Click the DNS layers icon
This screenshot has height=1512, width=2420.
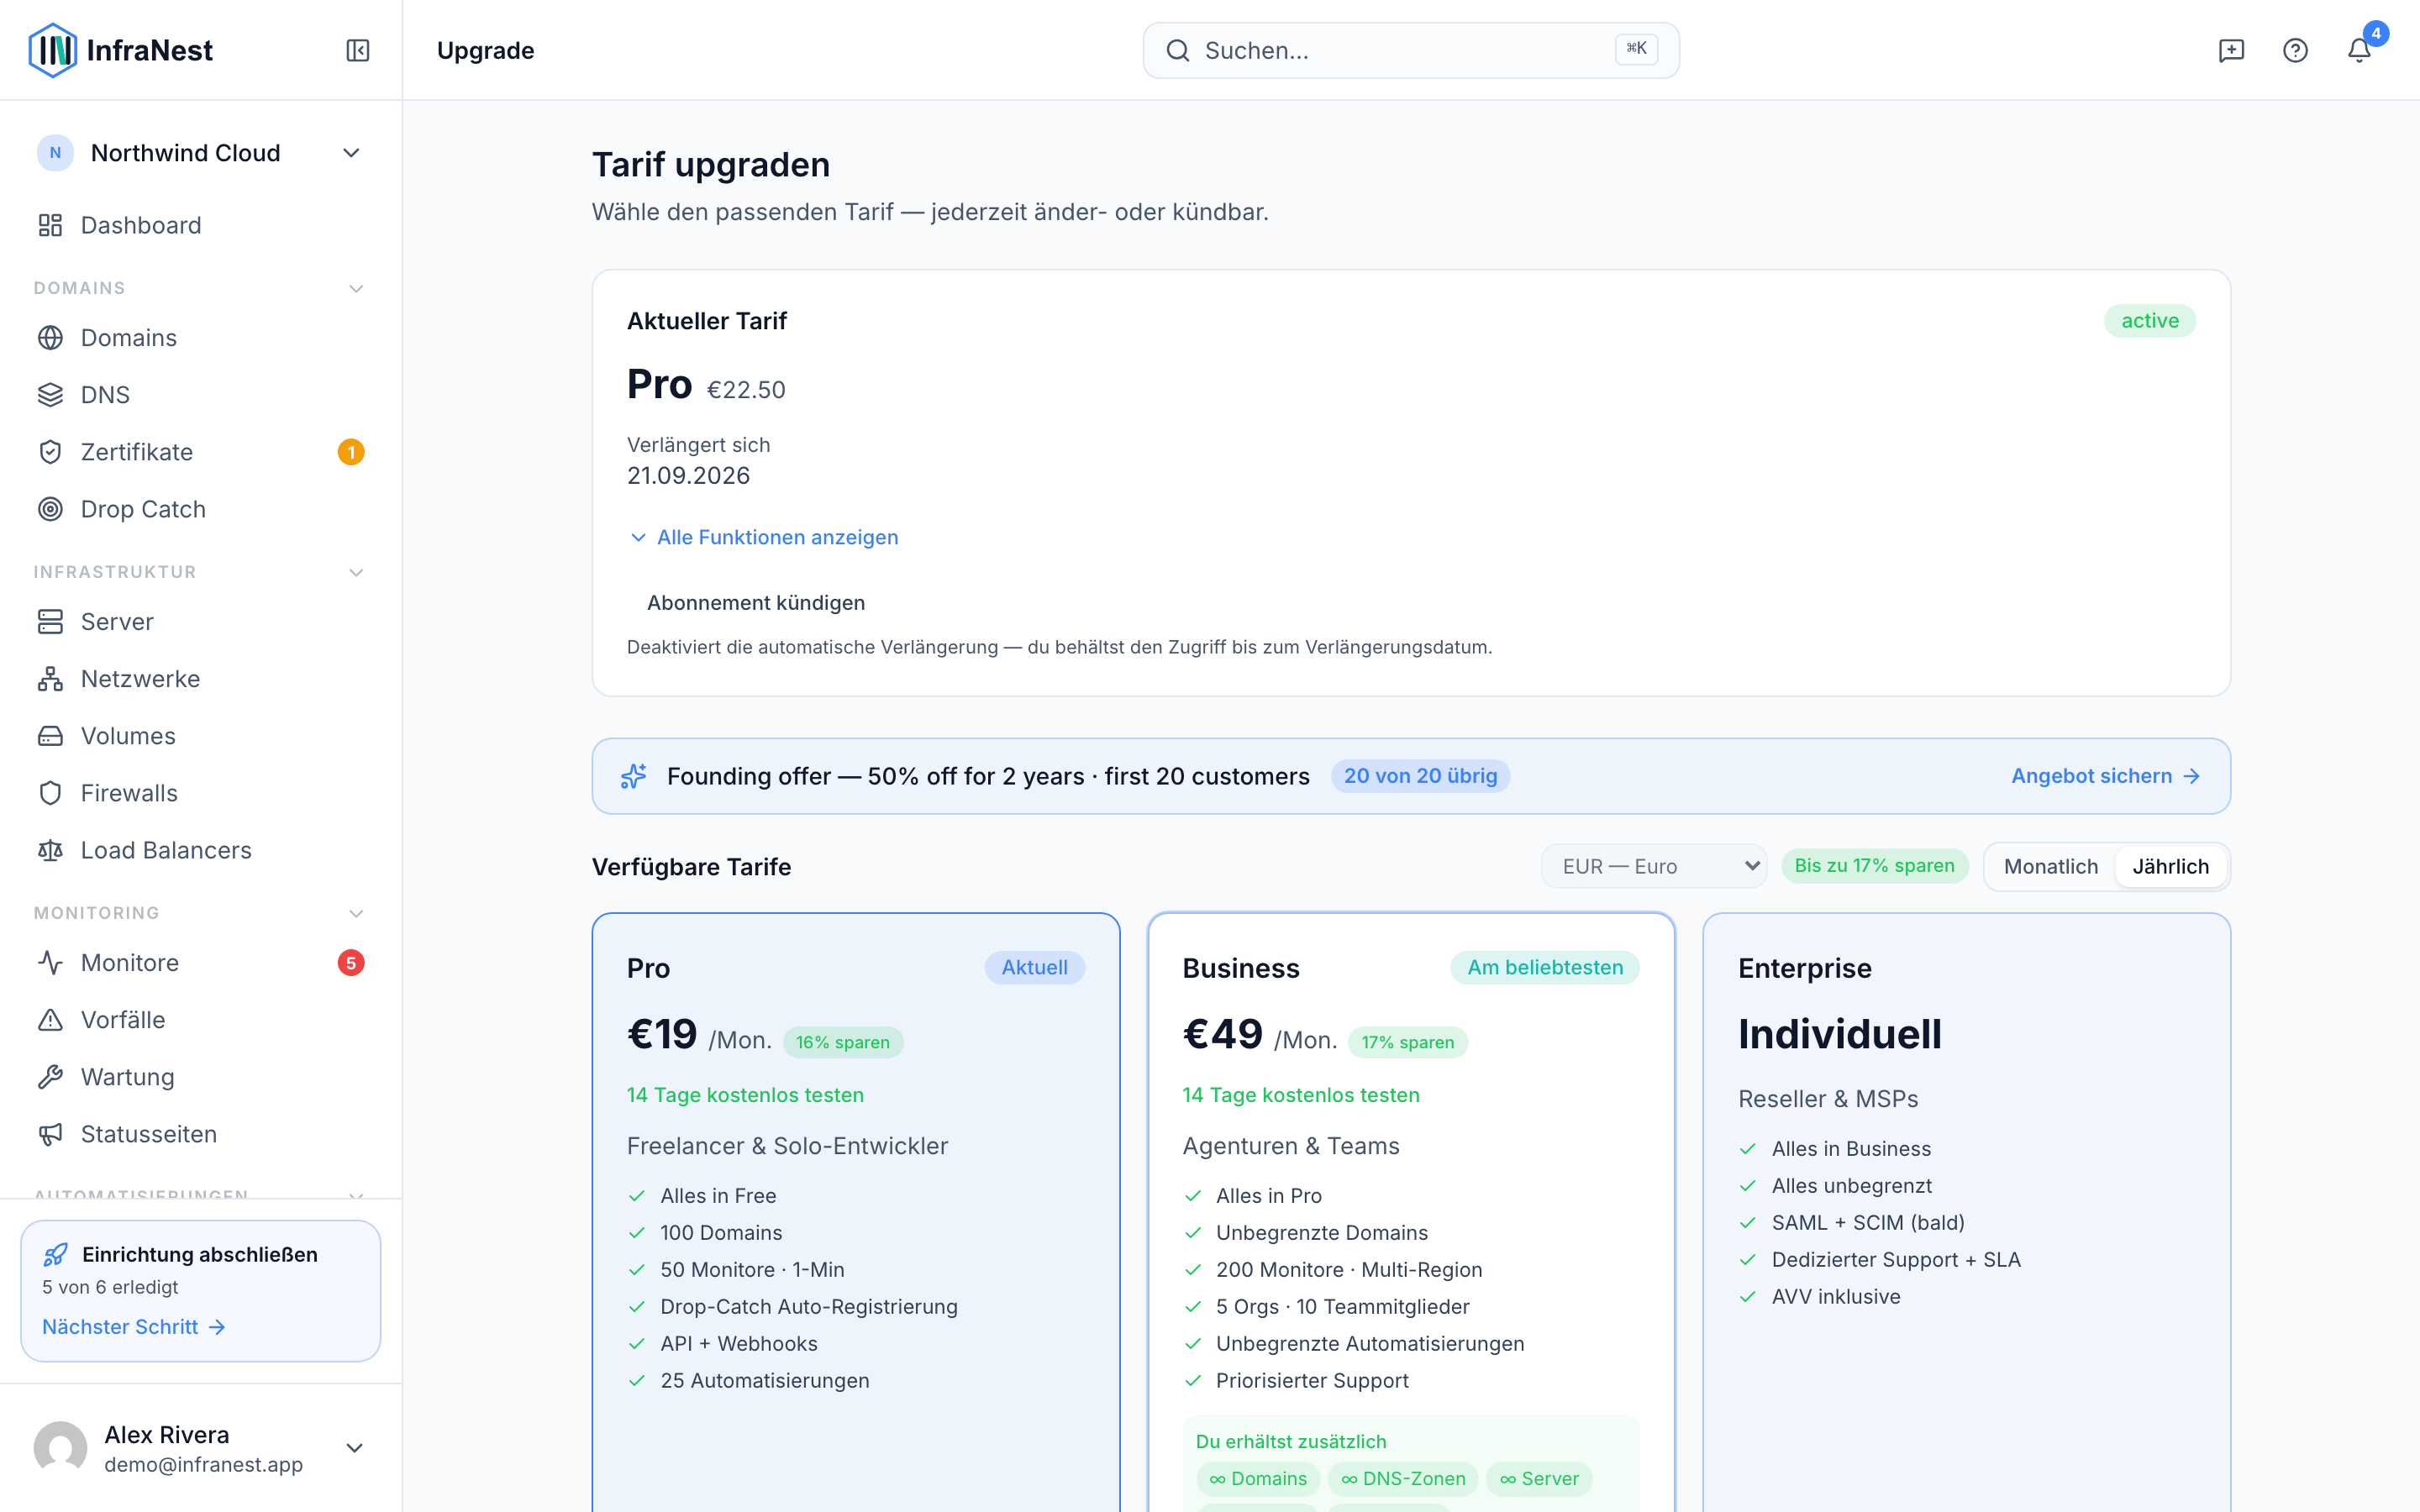tap(50, 395)
